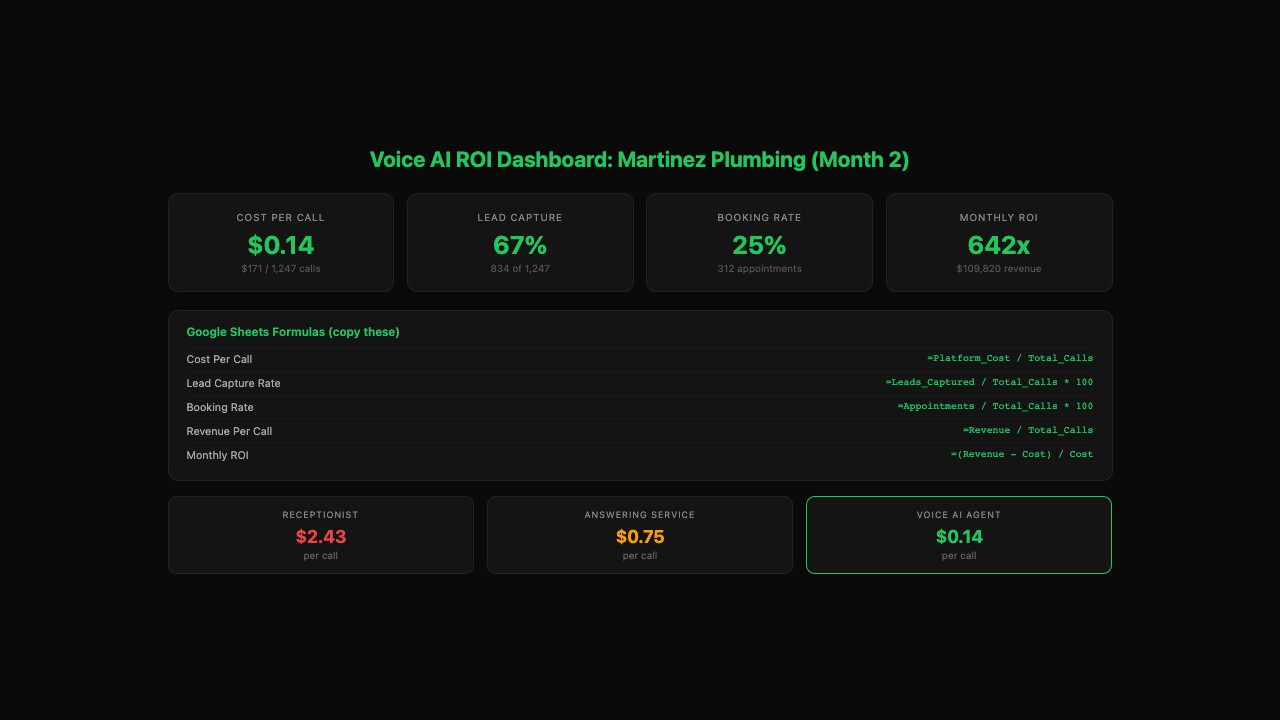
Task: Select the highlighted Voice AI Agent card
Action: point(959,535)
